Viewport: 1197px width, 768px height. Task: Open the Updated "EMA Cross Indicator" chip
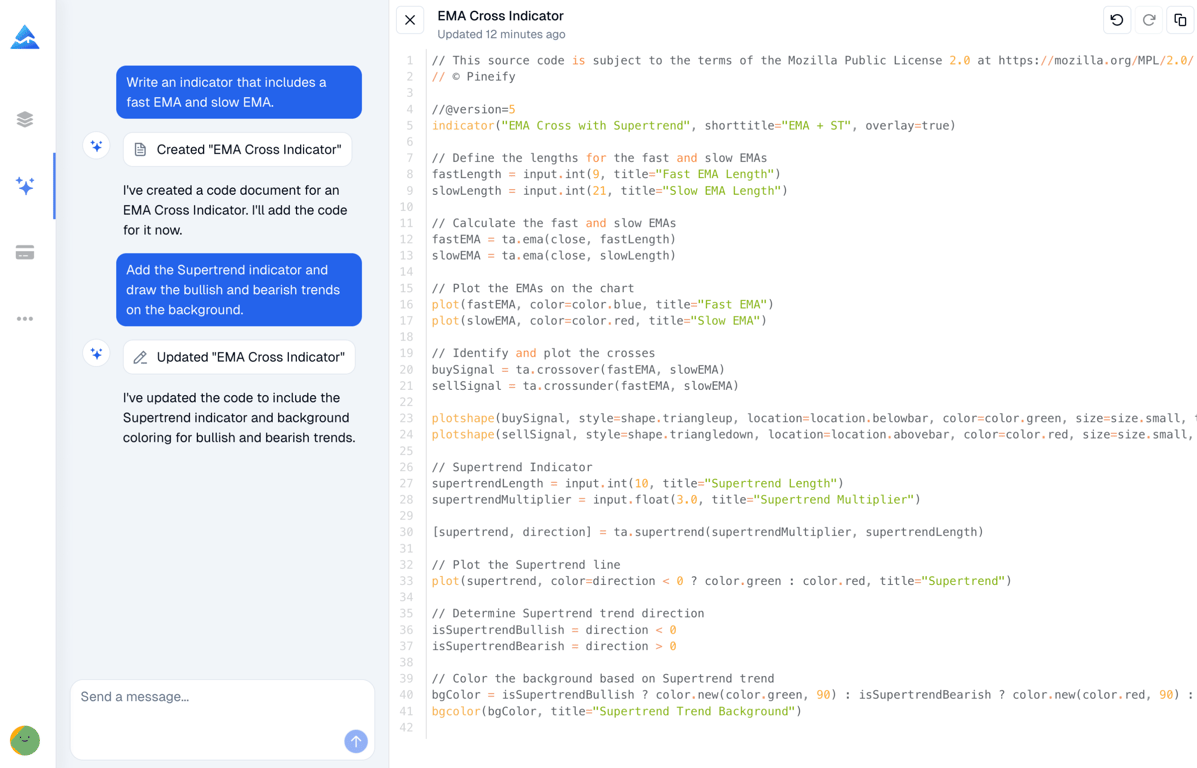[x=239, y=357]
